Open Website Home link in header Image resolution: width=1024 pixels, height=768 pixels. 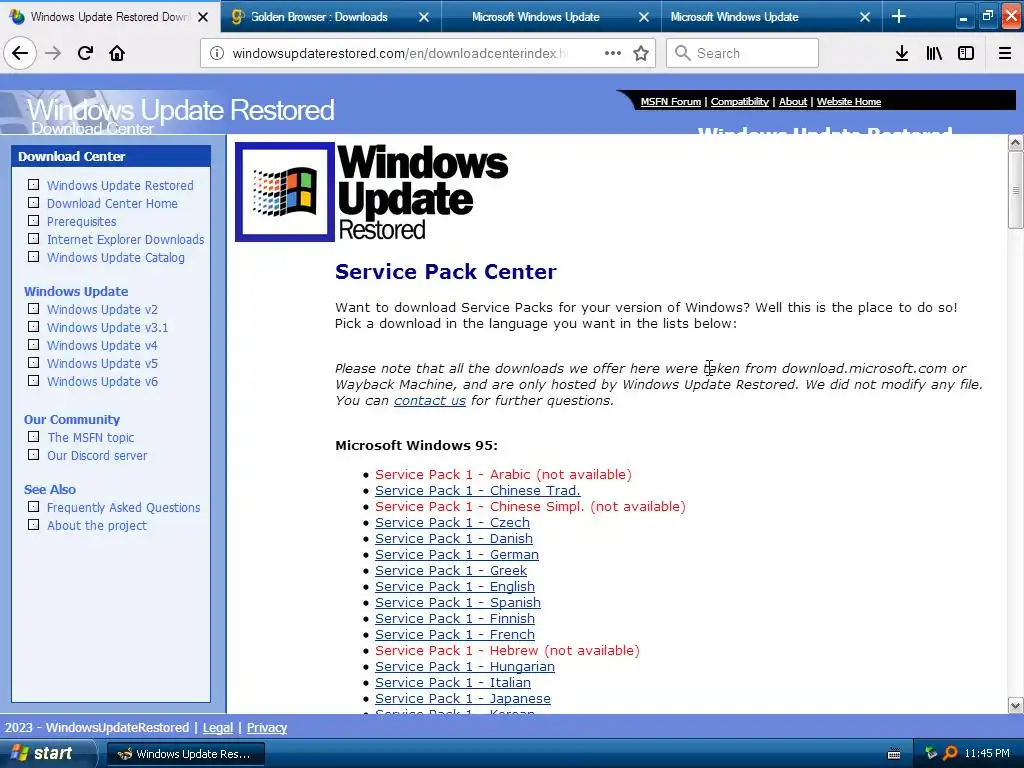(848, 101)
